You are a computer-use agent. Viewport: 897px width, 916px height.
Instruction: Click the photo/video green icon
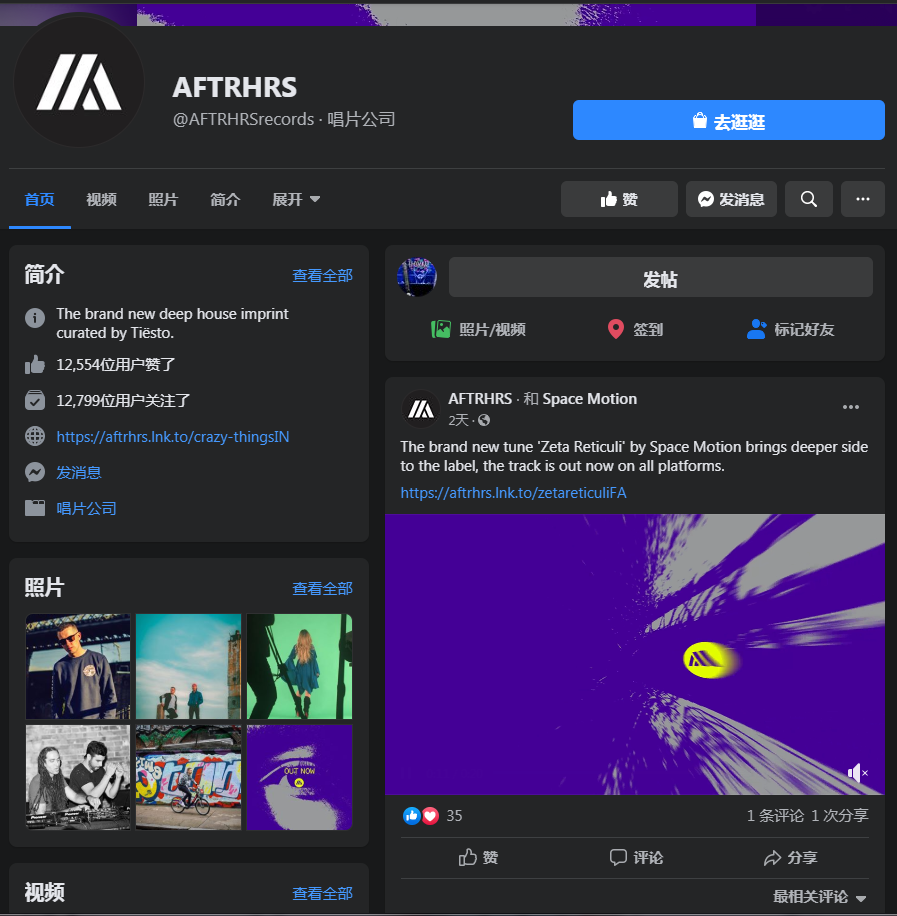coord(441,329)
